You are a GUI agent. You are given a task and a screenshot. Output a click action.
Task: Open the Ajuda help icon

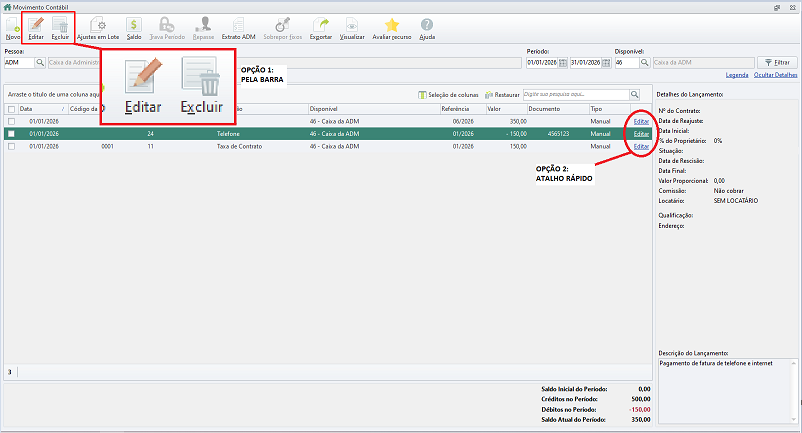tap(427, 29)
